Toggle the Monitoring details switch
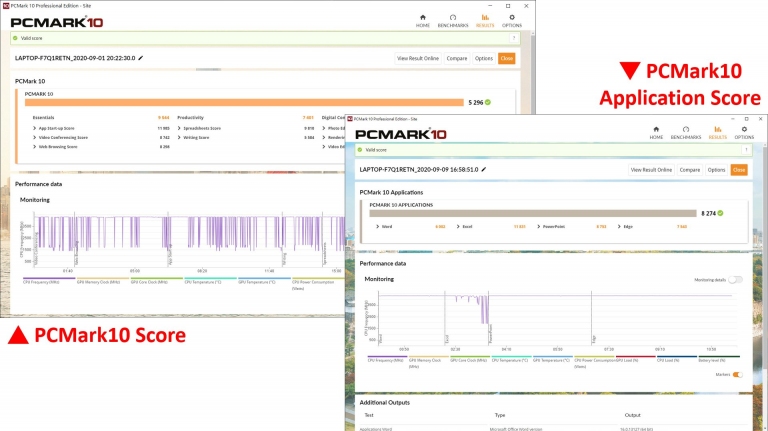 tap(735, 280)
